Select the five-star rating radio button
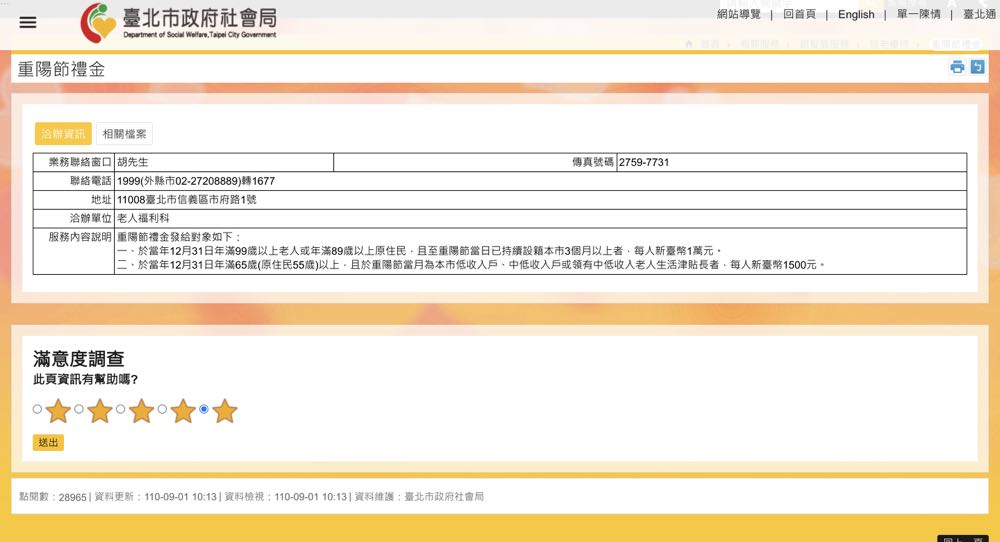The width and height of the screenshot is (1000, 542). [203, 409]
